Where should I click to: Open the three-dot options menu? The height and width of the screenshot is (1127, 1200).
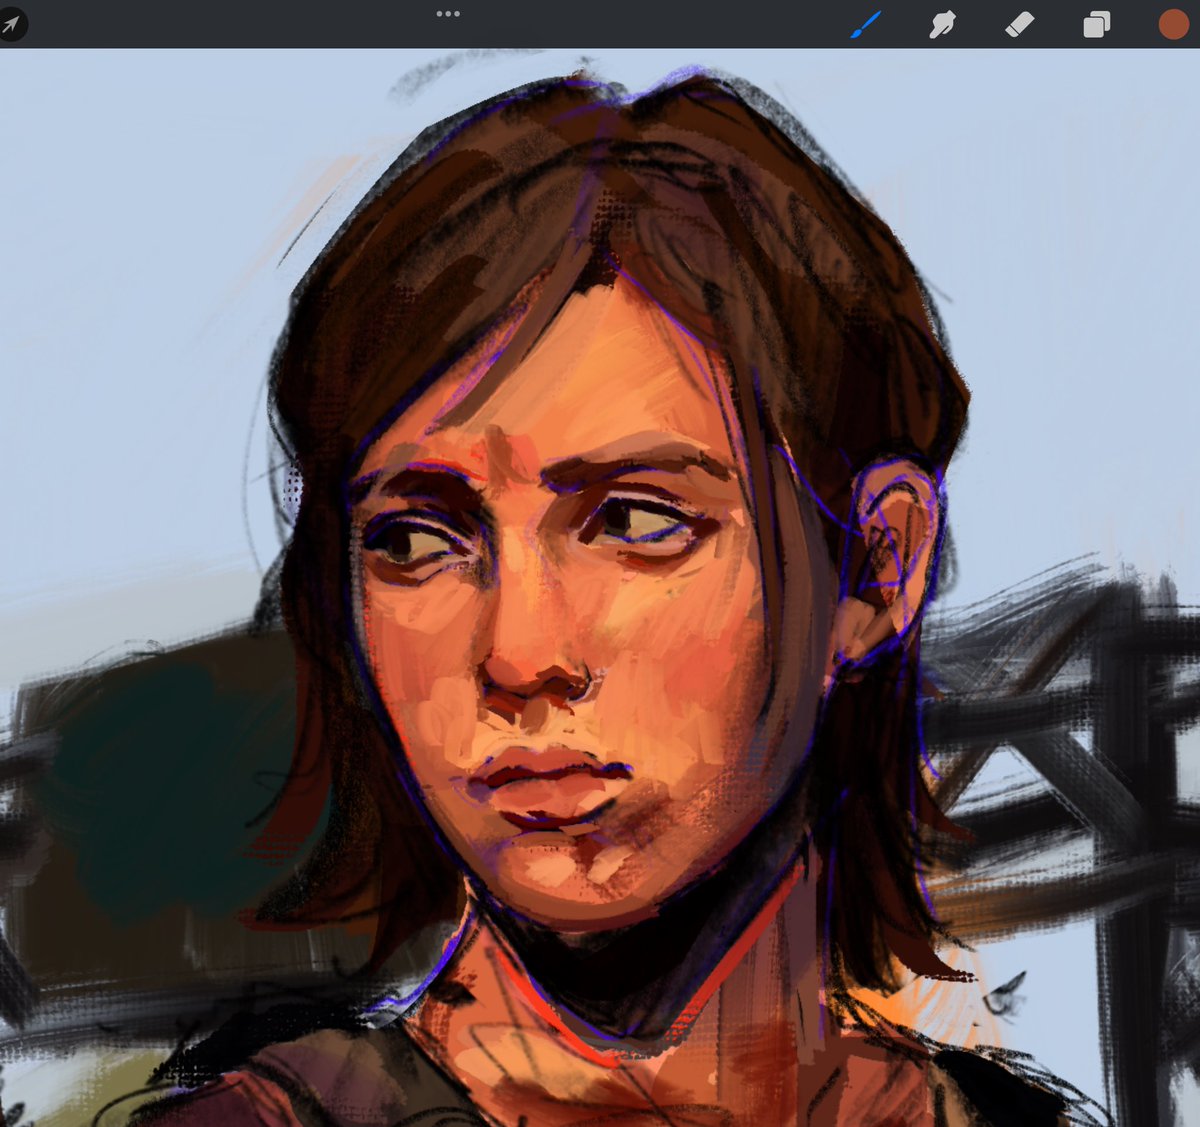coord(448,14)
